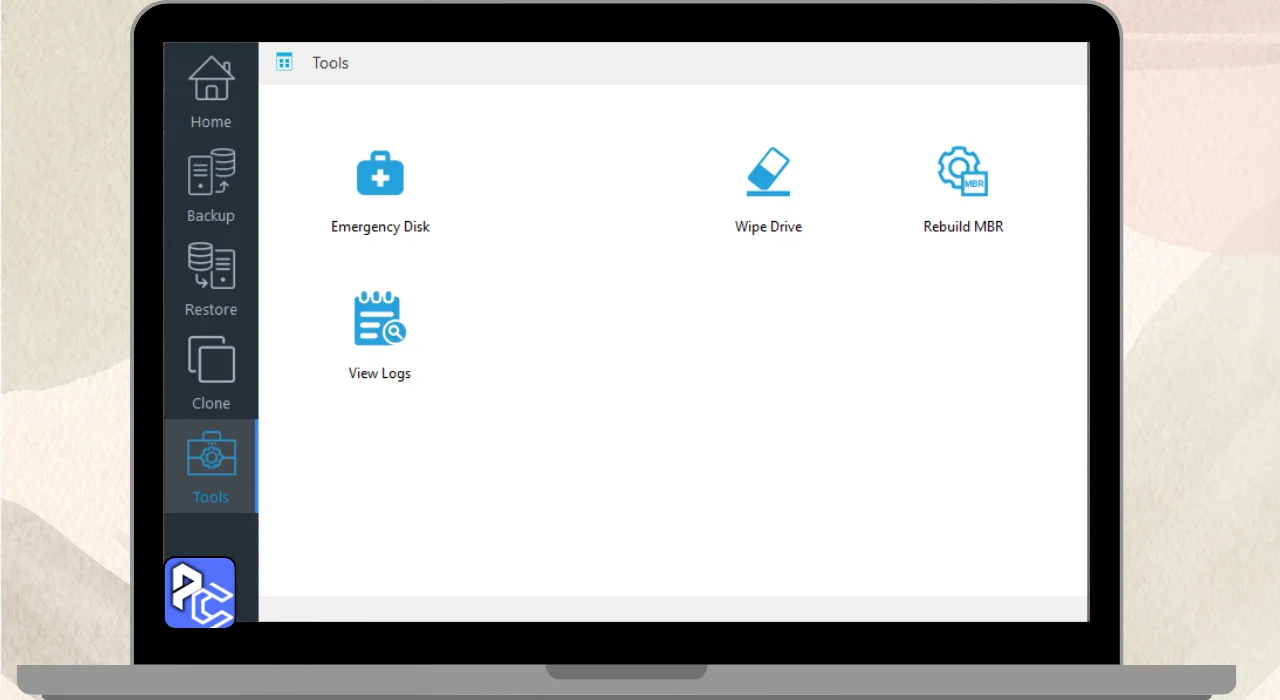This screenshot has height=700, width=1280.
Task: Click the "Emergency Disk" label
Action: click(x=380, y=227)
